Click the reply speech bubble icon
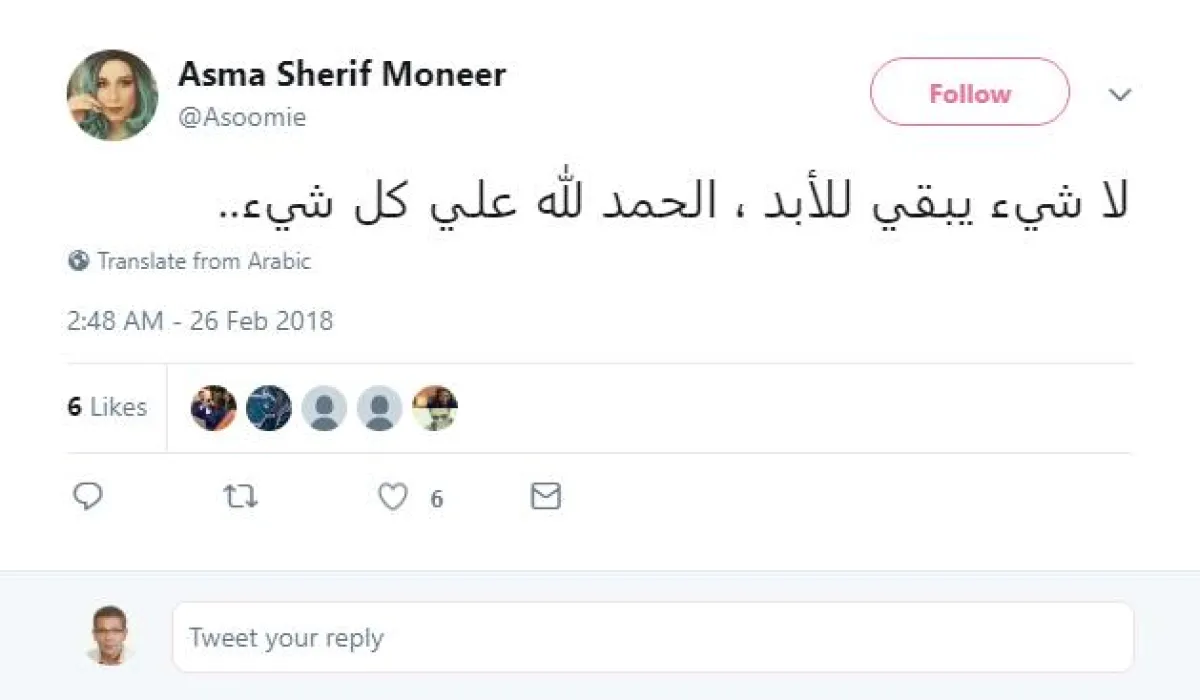The image size is (1200, 700). (x=89, y=496)
